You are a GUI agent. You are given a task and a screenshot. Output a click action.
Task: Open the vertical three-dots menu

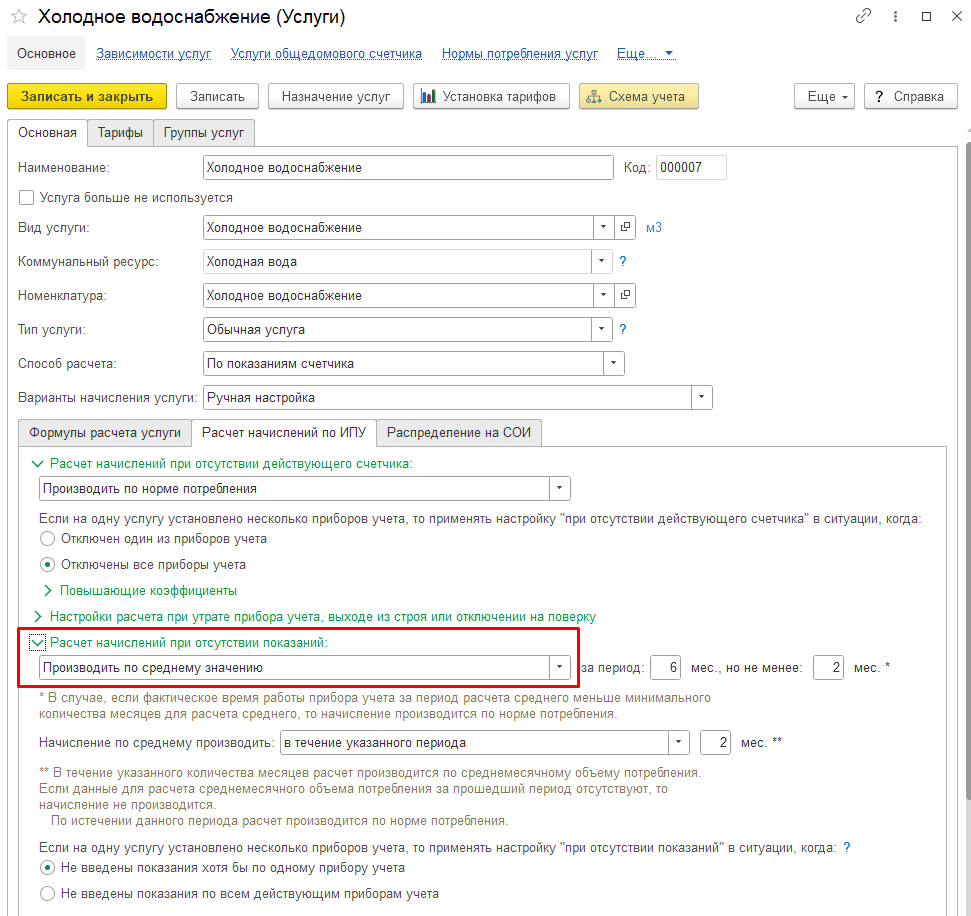click(x=895, y=17)
